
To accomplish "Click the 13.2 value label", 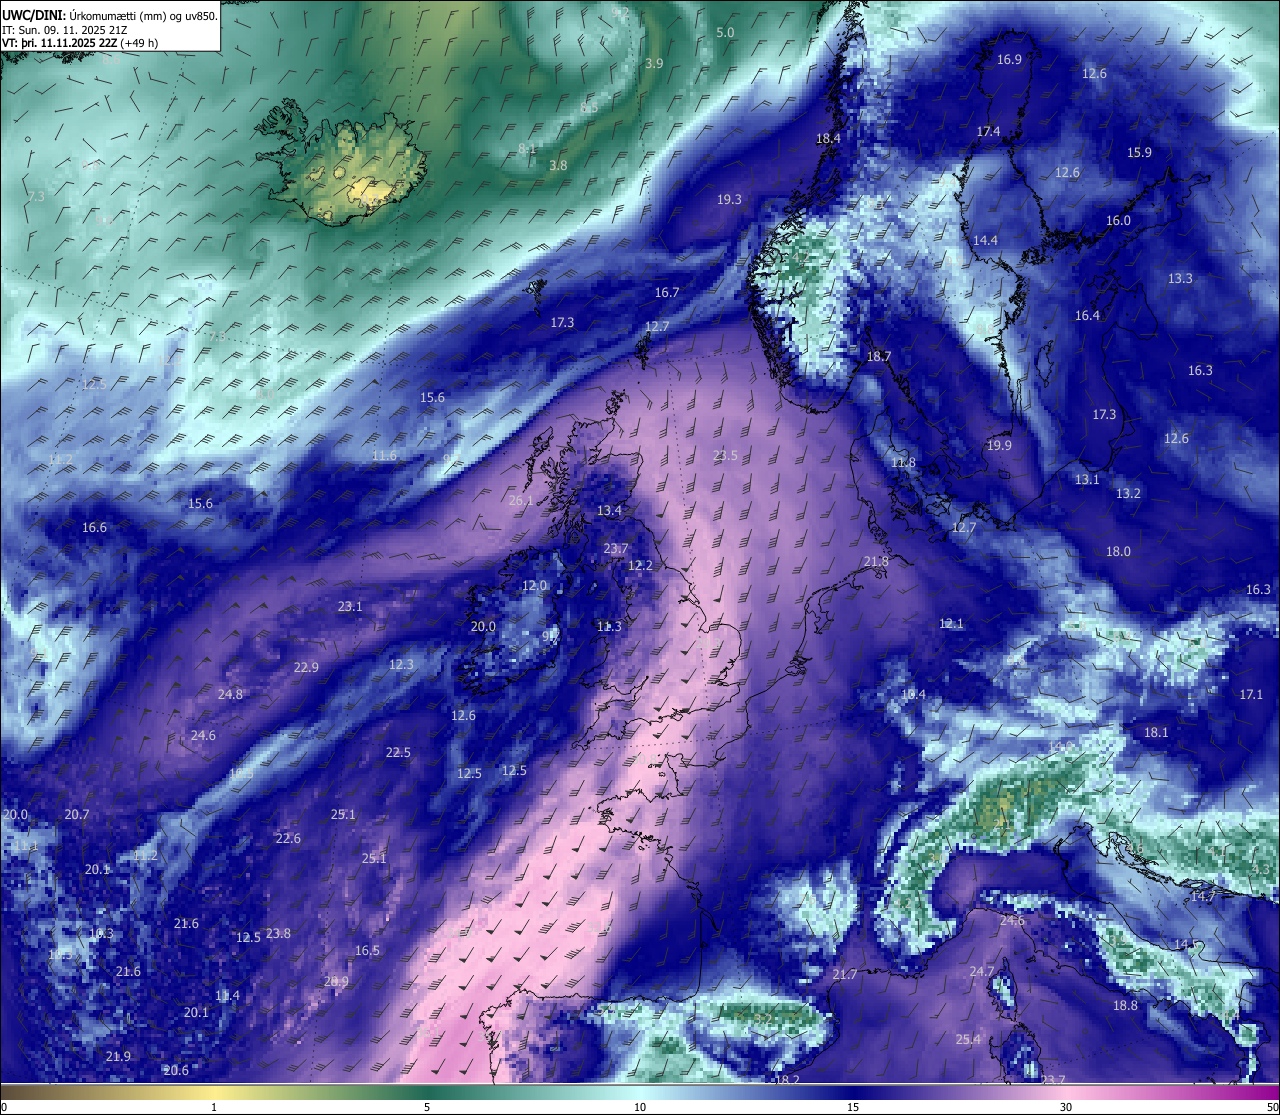I will point(1128,493).
